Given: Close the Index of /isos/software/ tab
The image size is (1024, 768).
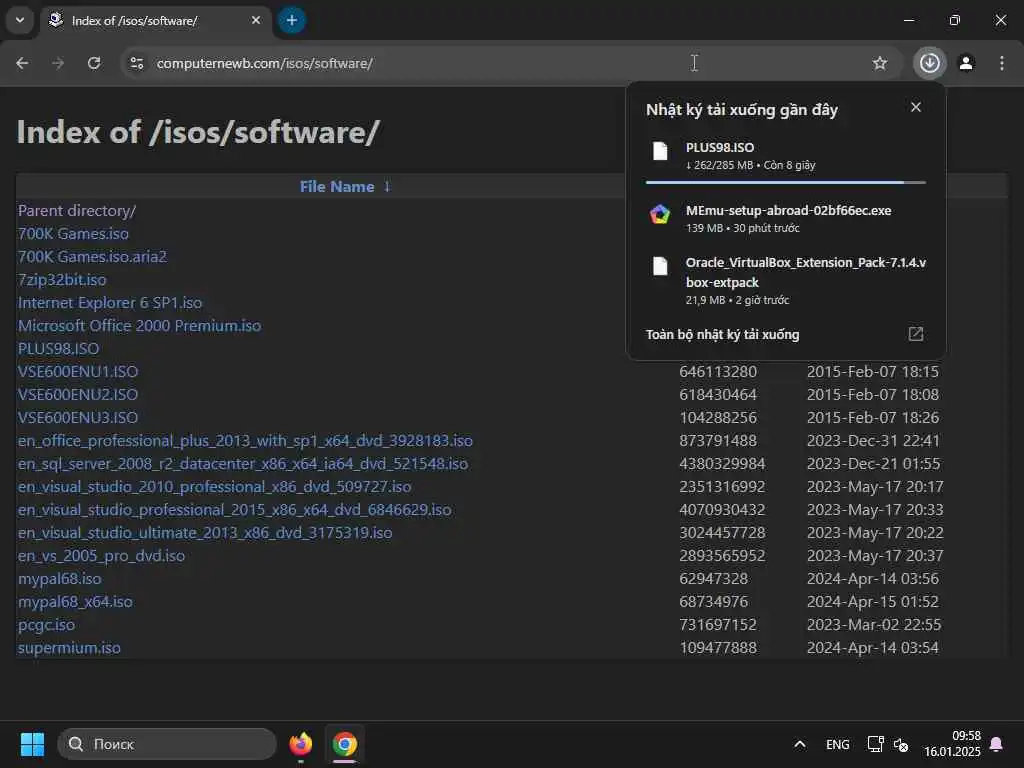Looking at the screenshot, I should click(256, 20).
